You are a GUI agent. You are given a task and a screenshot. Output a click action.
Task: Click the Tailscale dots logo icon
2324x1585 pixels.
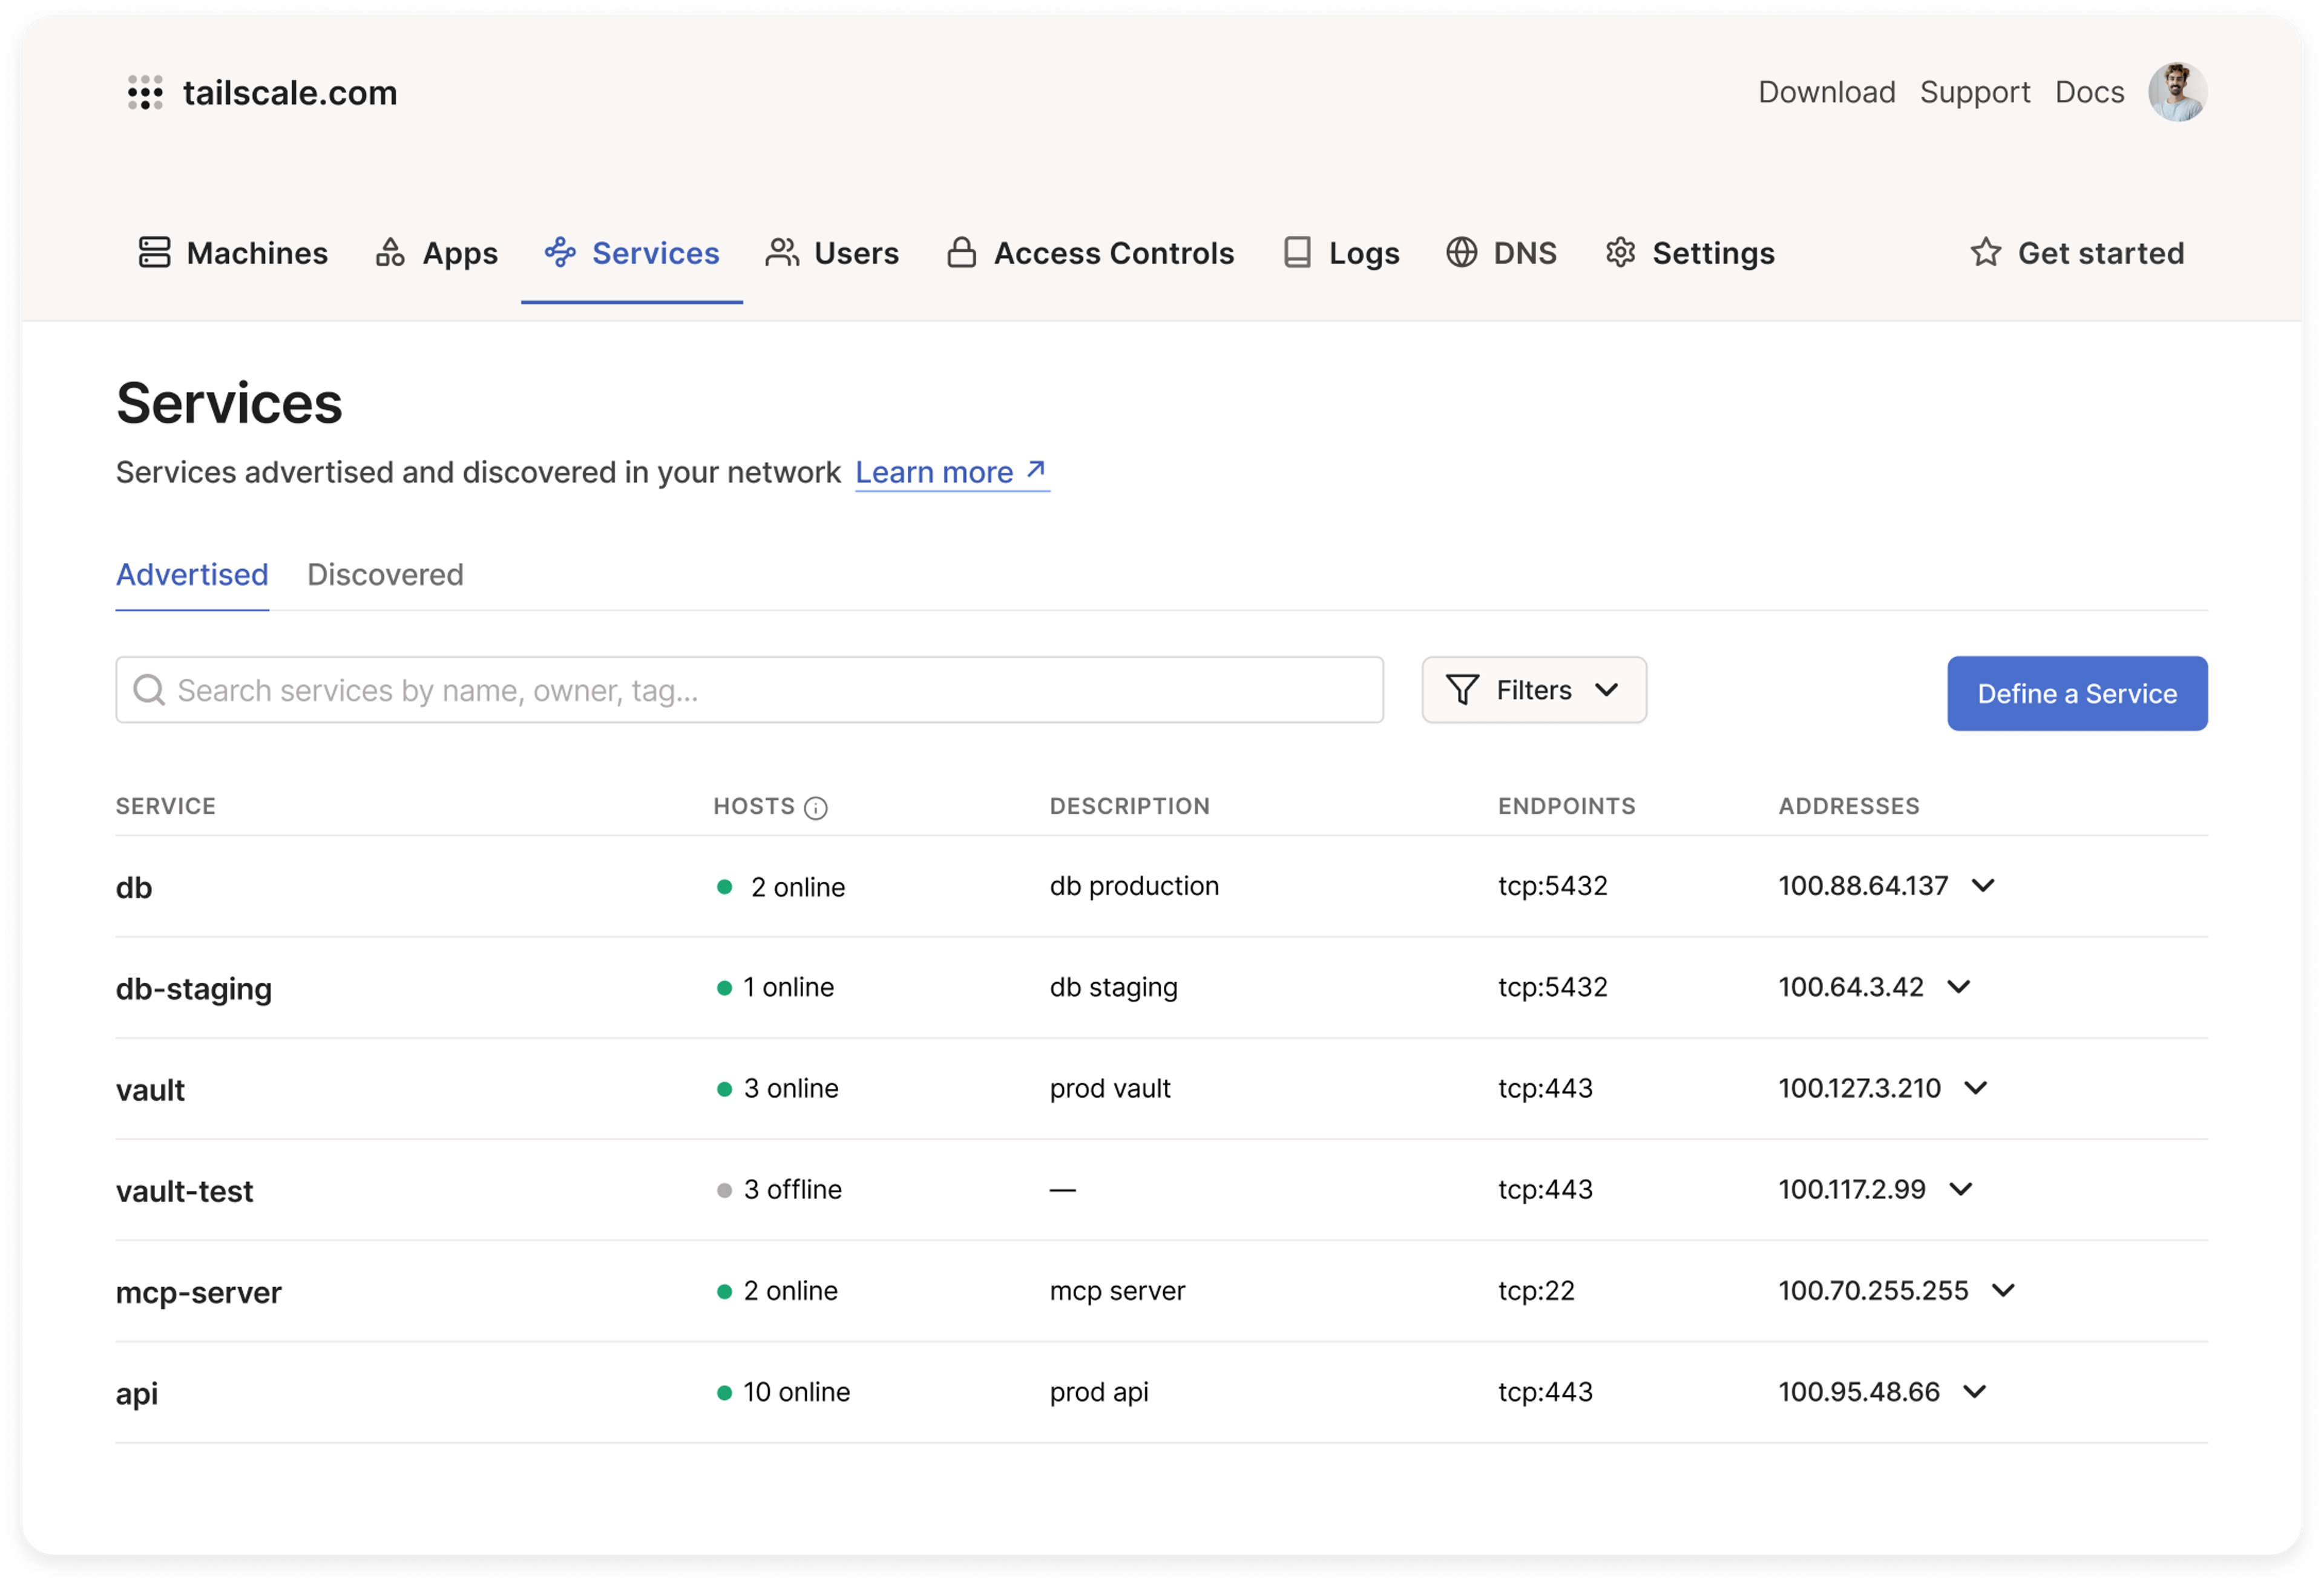[145, 92]
